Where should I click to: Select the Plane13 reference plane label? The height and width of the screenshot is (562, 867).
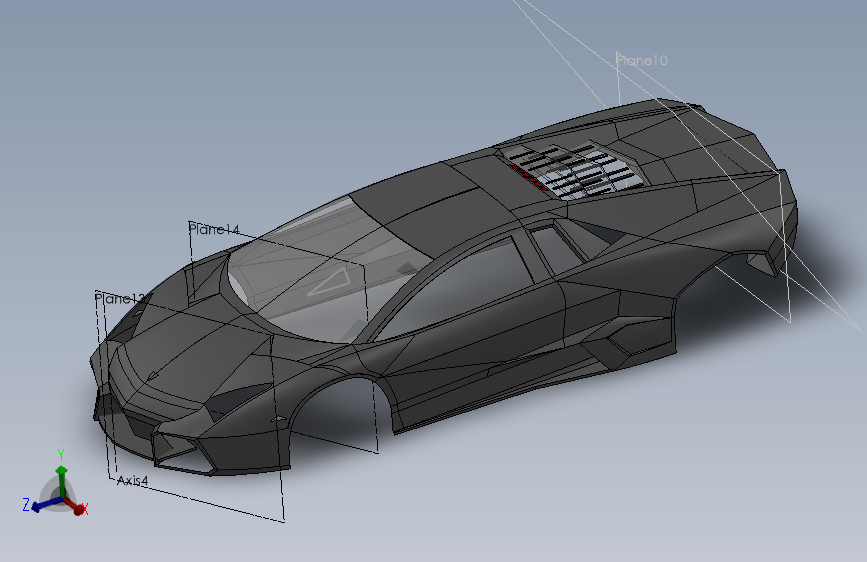[119, 298]
